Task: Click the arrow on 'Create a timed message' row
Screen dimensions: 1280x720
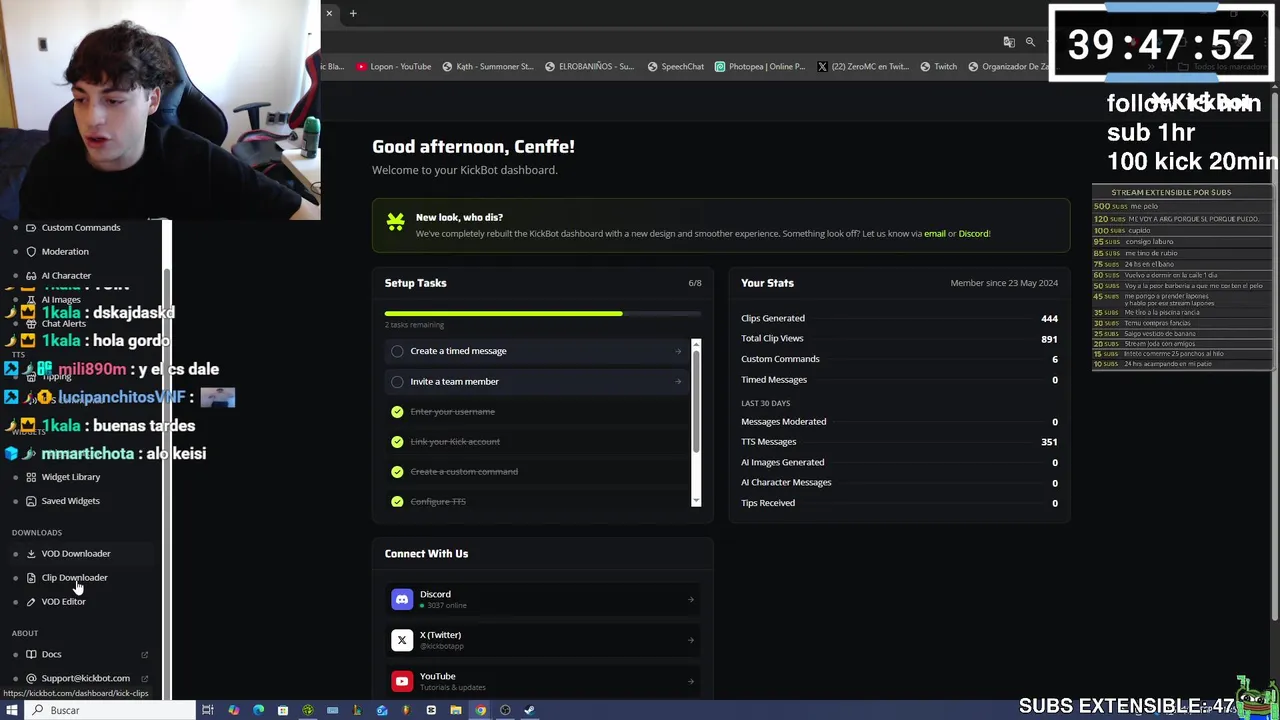Action: [x=678, y=351]
